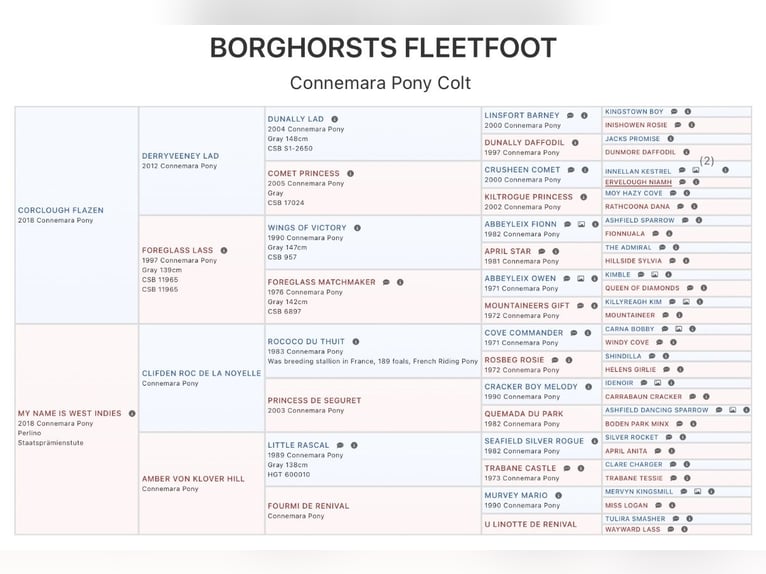Image resolution: width=766 pixels, height=574 pixels.
Task: Open info icon beside My Name Is West Indies
Action: [132, 413]
